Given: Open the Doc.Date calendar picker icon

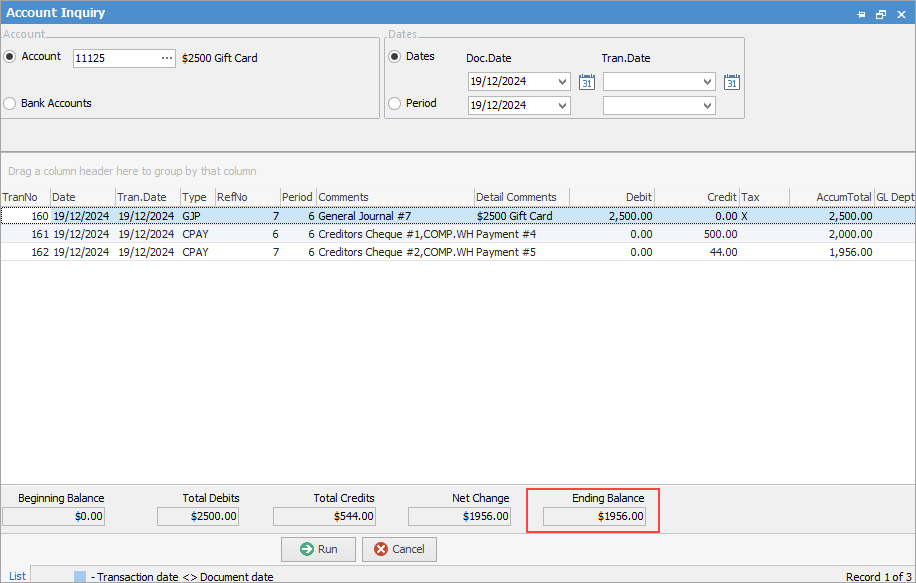Looking at the screenshot, I should click(x=587, y=82).
